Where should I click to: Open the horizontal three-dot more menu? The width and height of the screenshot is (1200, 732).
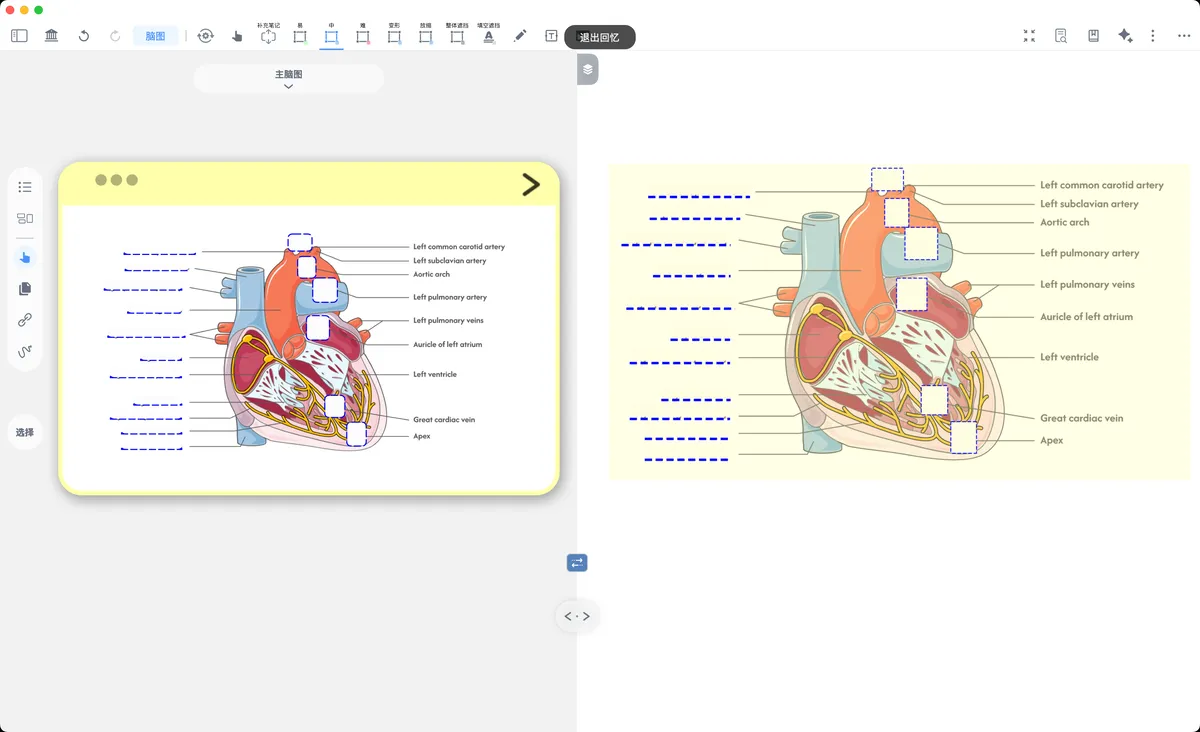(x=1183, y=36)
